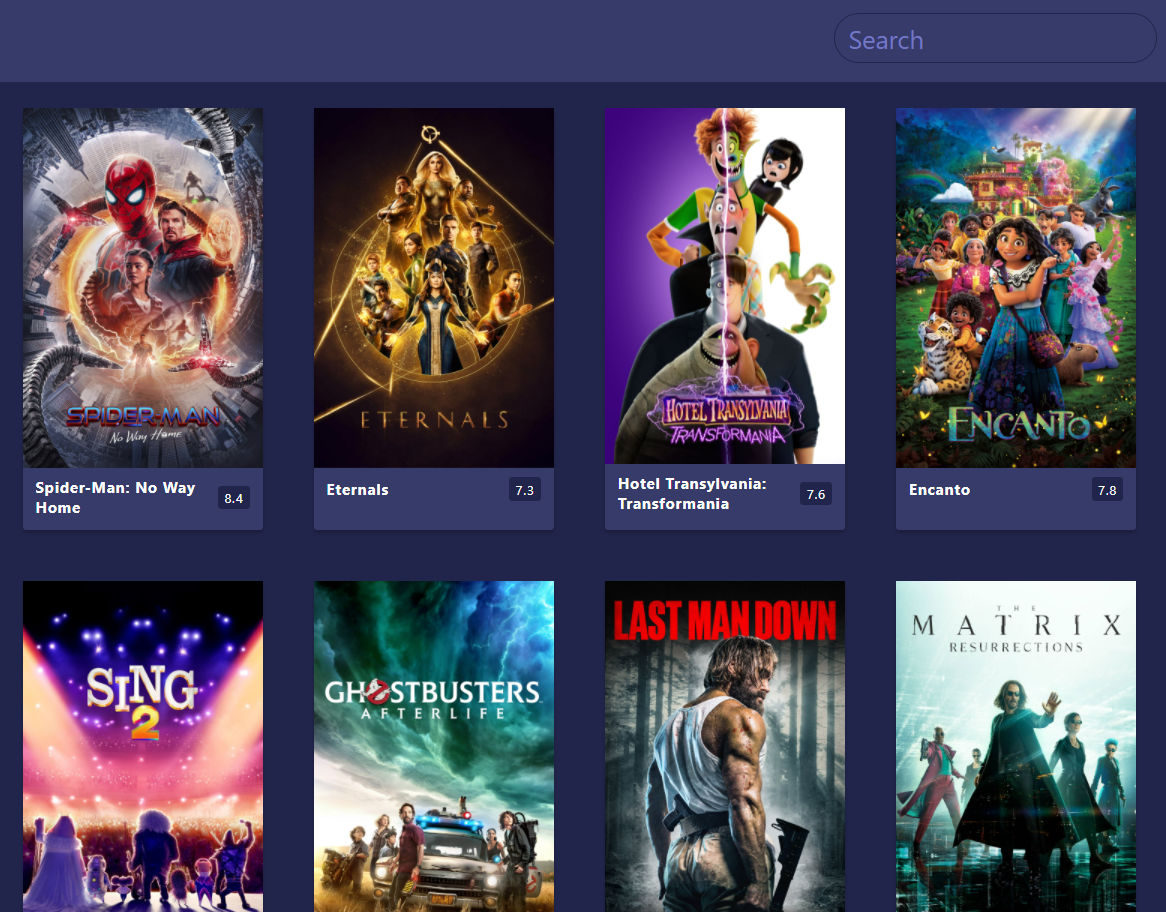Open the Matrix Resurrections poster
This screenshot has height=912, width=1166.
[1016, 746]
